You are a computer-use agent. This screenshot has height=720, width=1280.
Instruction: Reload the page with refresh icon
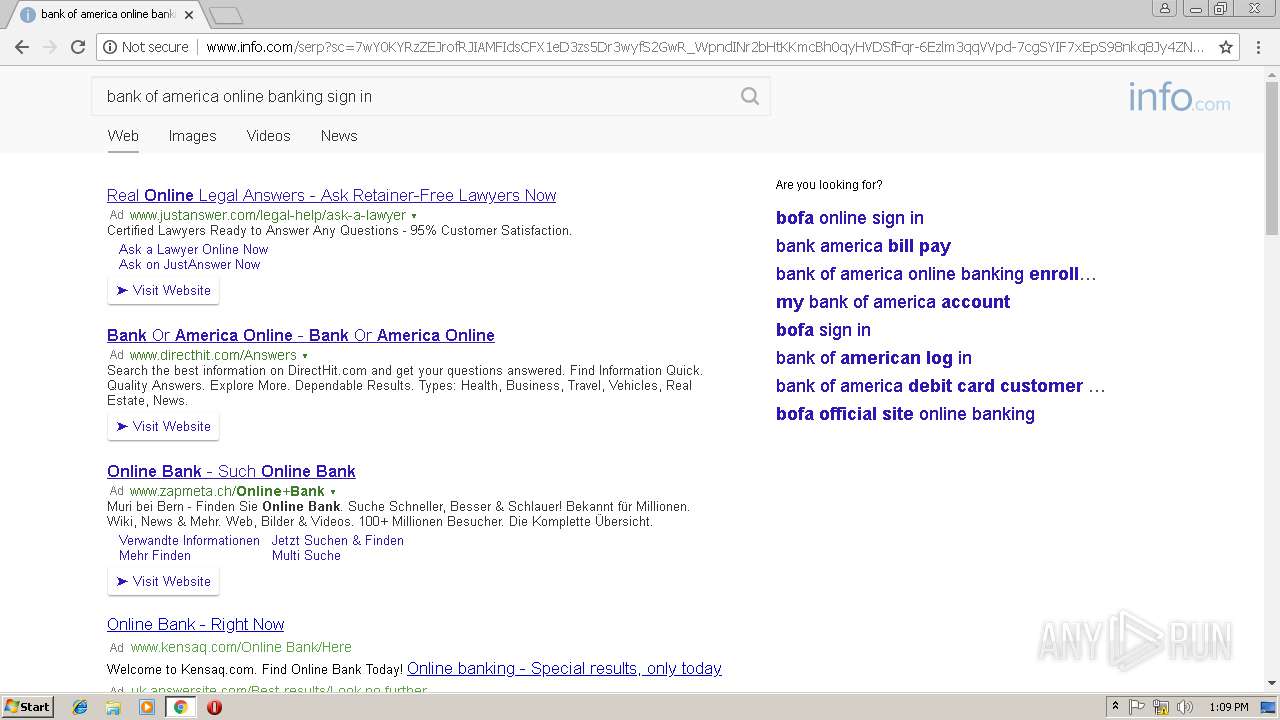78,47
